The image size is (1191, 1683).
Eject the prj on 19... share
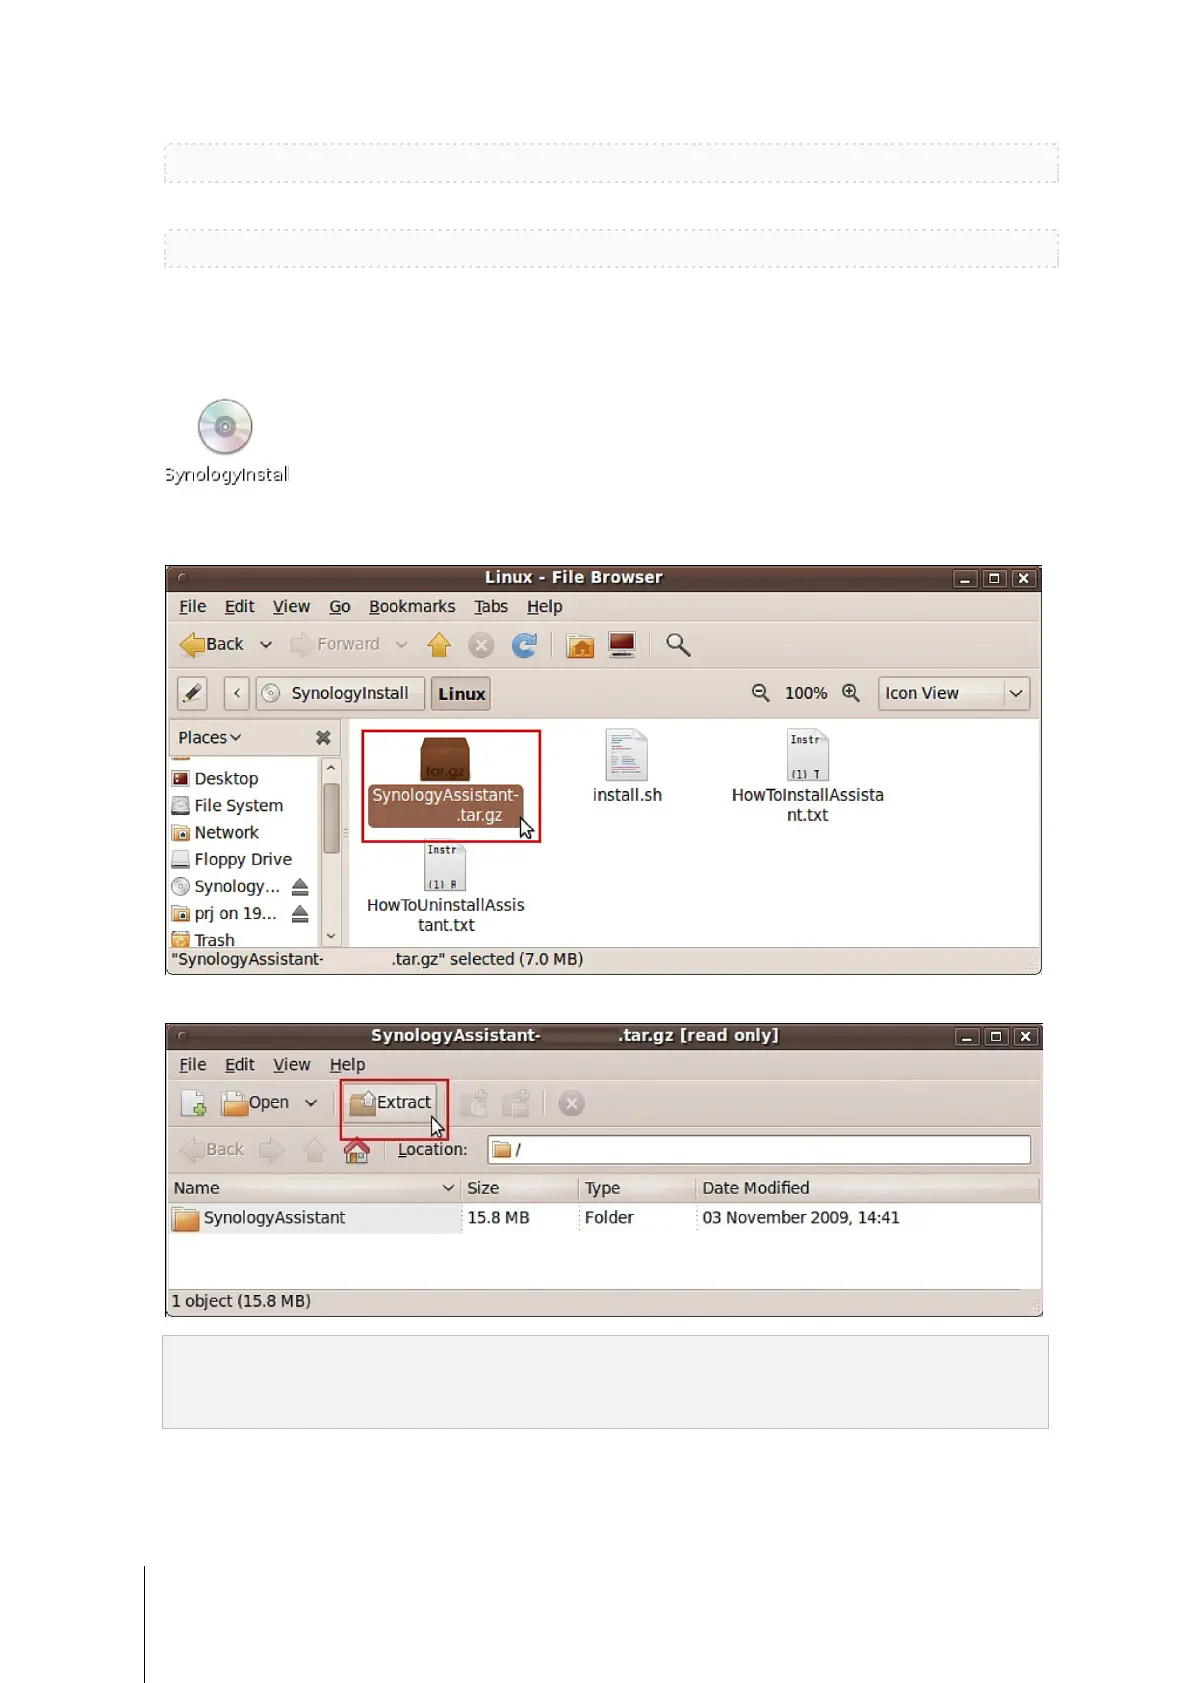(x=300, y=914)
